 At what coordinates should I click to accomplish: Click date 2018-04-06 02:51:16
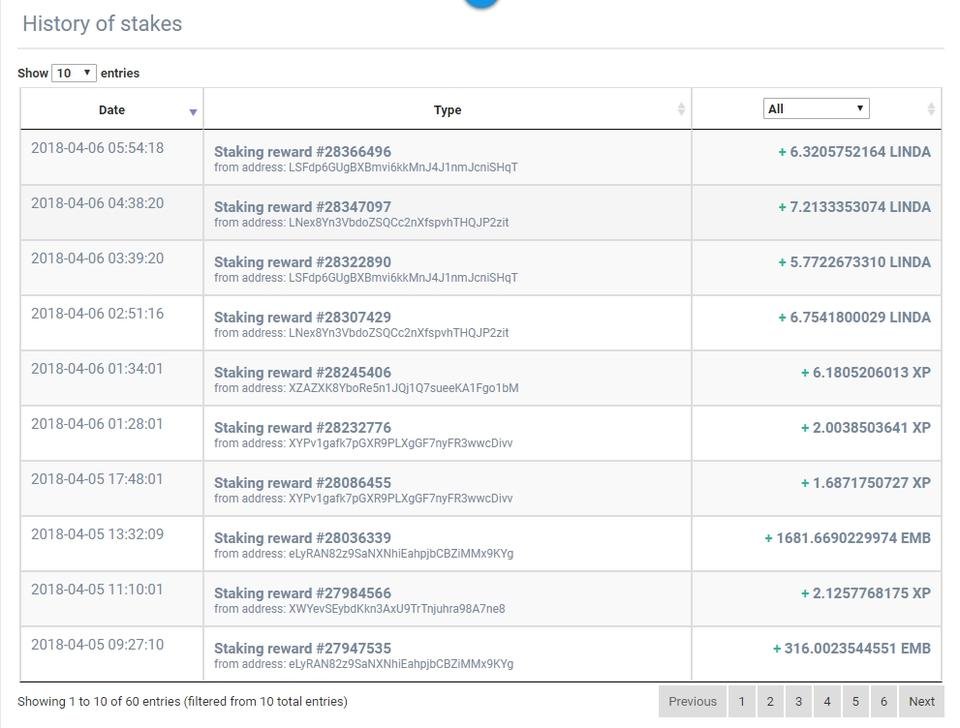[x=97, y=313]
